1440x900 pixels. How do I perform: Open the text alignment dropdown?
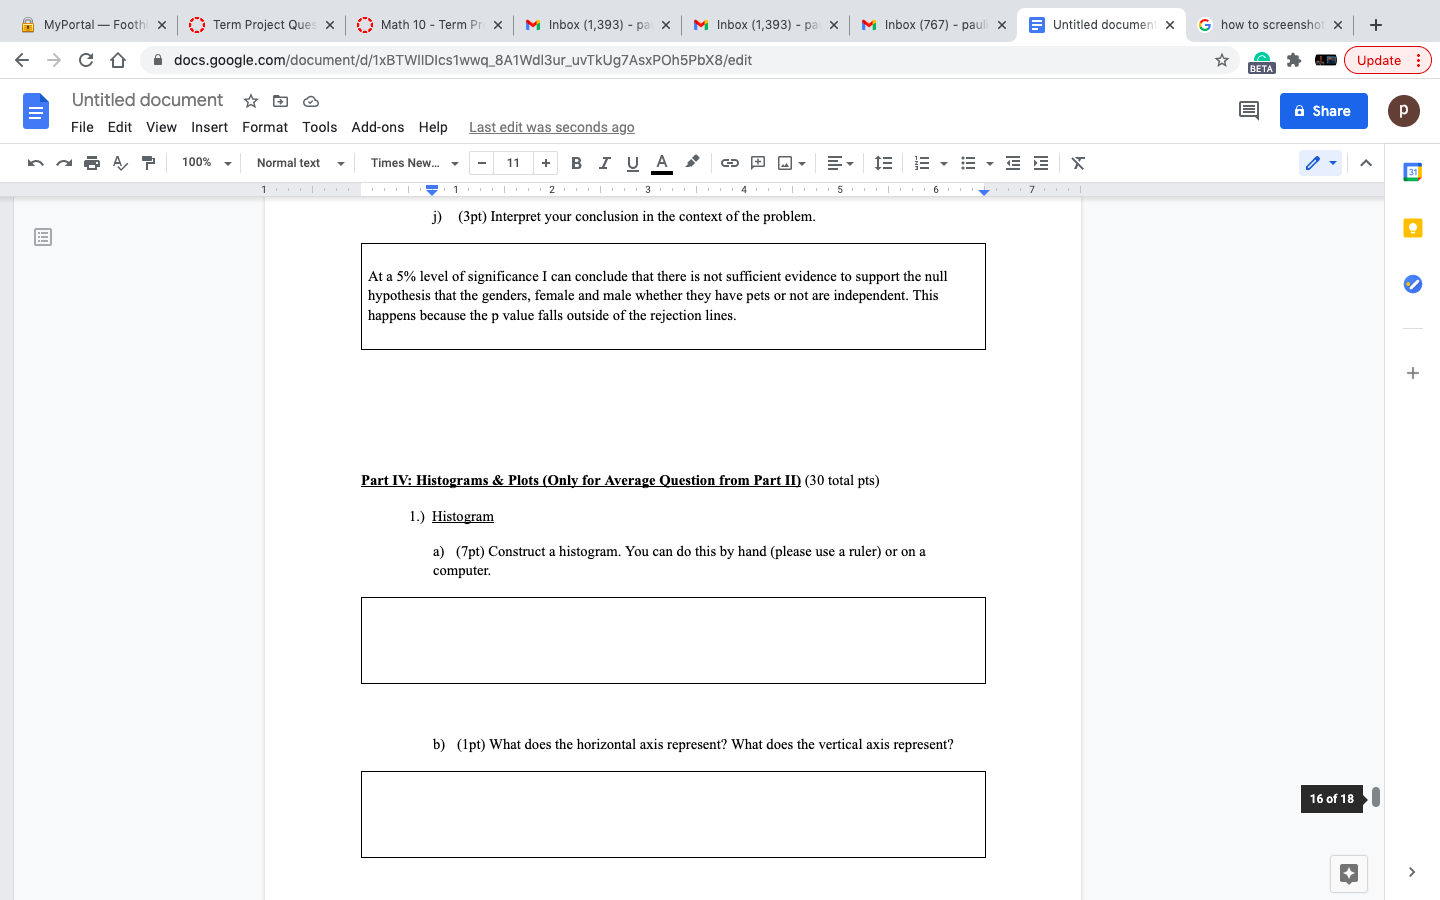(840, 162)
